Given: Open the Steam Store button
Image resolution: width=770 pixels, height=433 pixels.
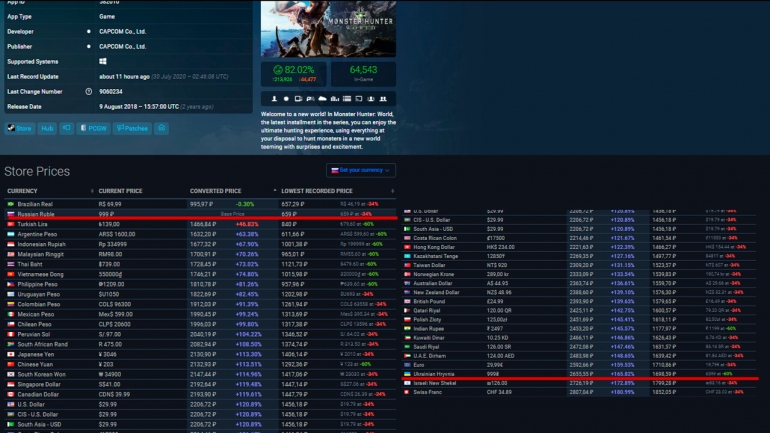Looking at the screenshot, I should coord(20,129).
